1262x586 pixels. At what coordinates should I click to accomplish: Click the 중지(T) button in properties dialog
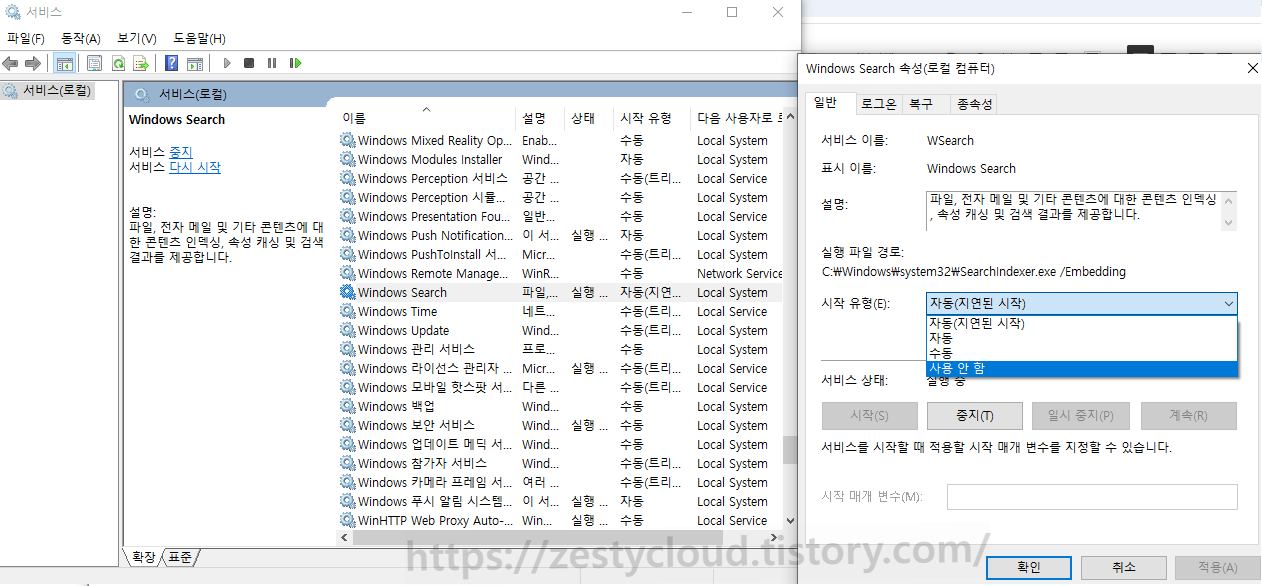pyautogui.click(x=974, y=416)
